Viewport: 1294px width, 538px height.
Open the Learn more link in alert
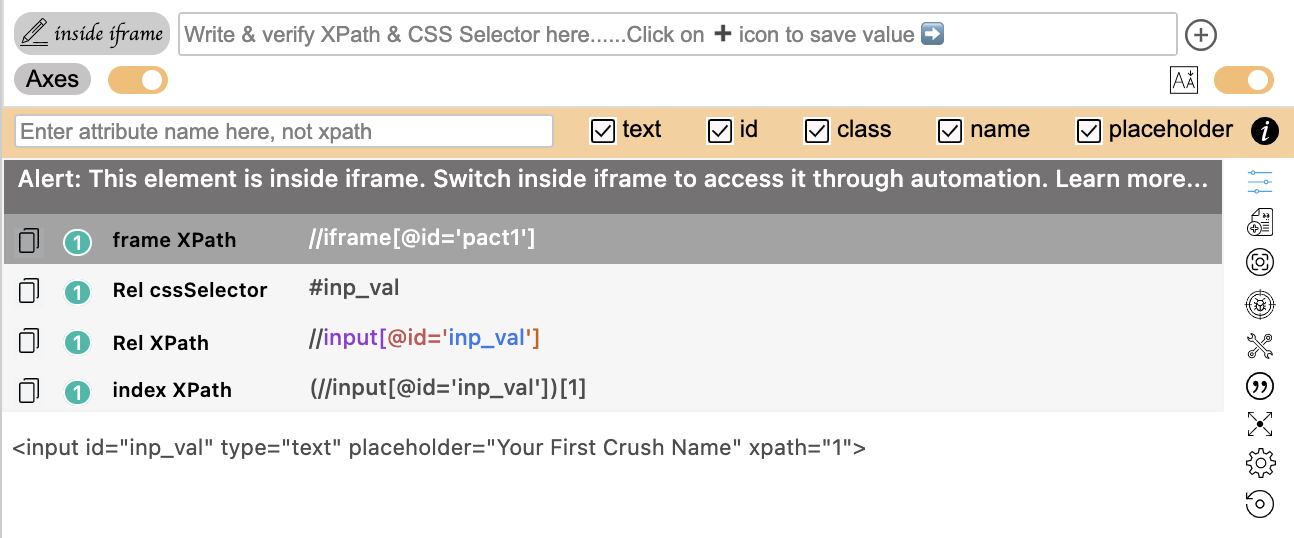1132,180
